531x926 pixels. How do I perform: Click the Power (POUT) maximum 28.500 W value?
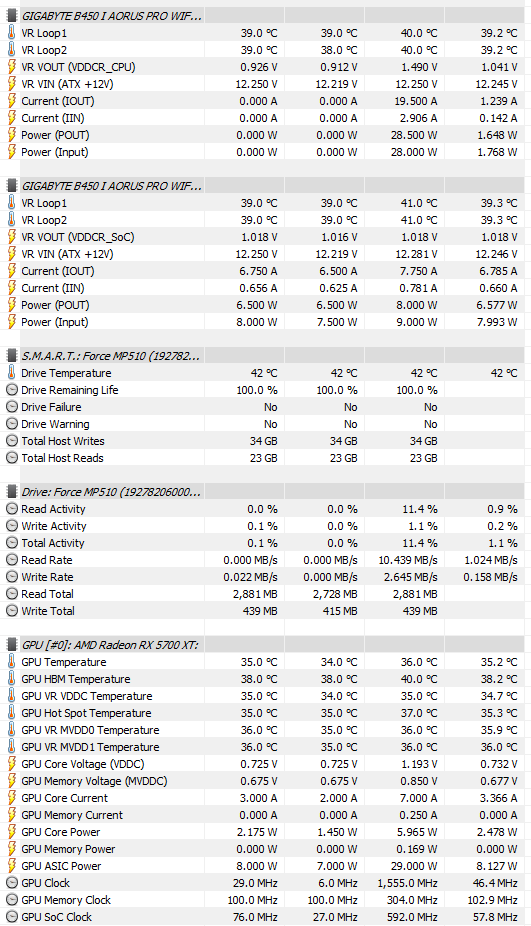(x=414, y=135)
